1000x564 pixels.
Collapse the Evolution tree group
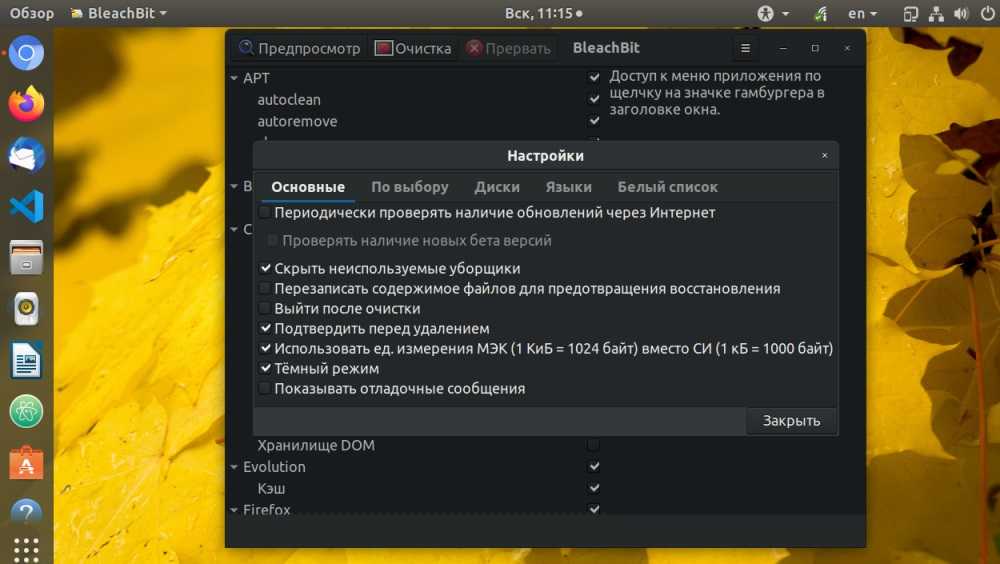(234, 467)
